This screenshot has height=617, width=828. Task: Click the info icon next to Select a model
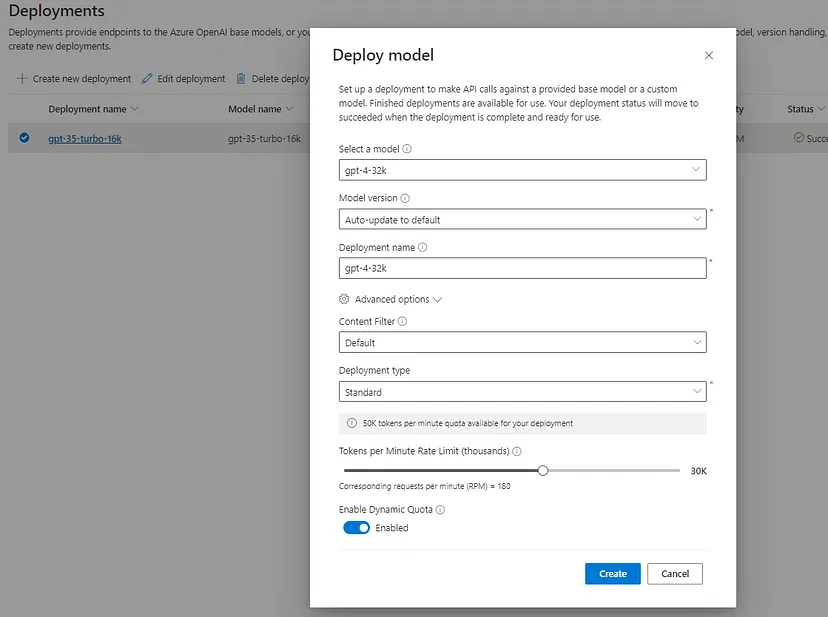pyautogui.click(x=407, y=149)
